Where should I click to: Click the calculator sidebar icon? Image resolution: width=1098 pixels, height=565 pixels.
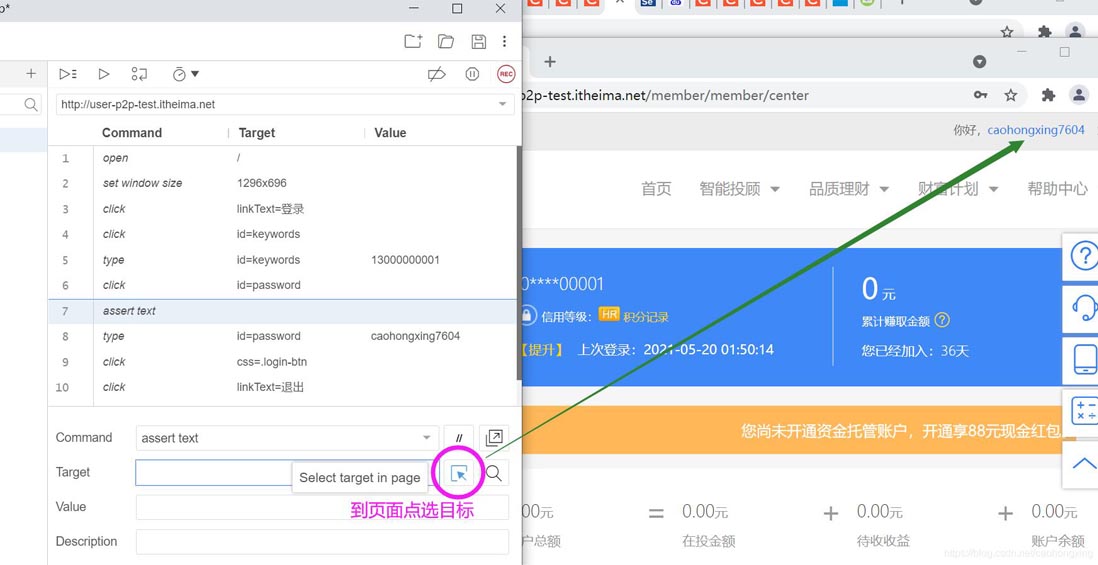point(1084,410)
